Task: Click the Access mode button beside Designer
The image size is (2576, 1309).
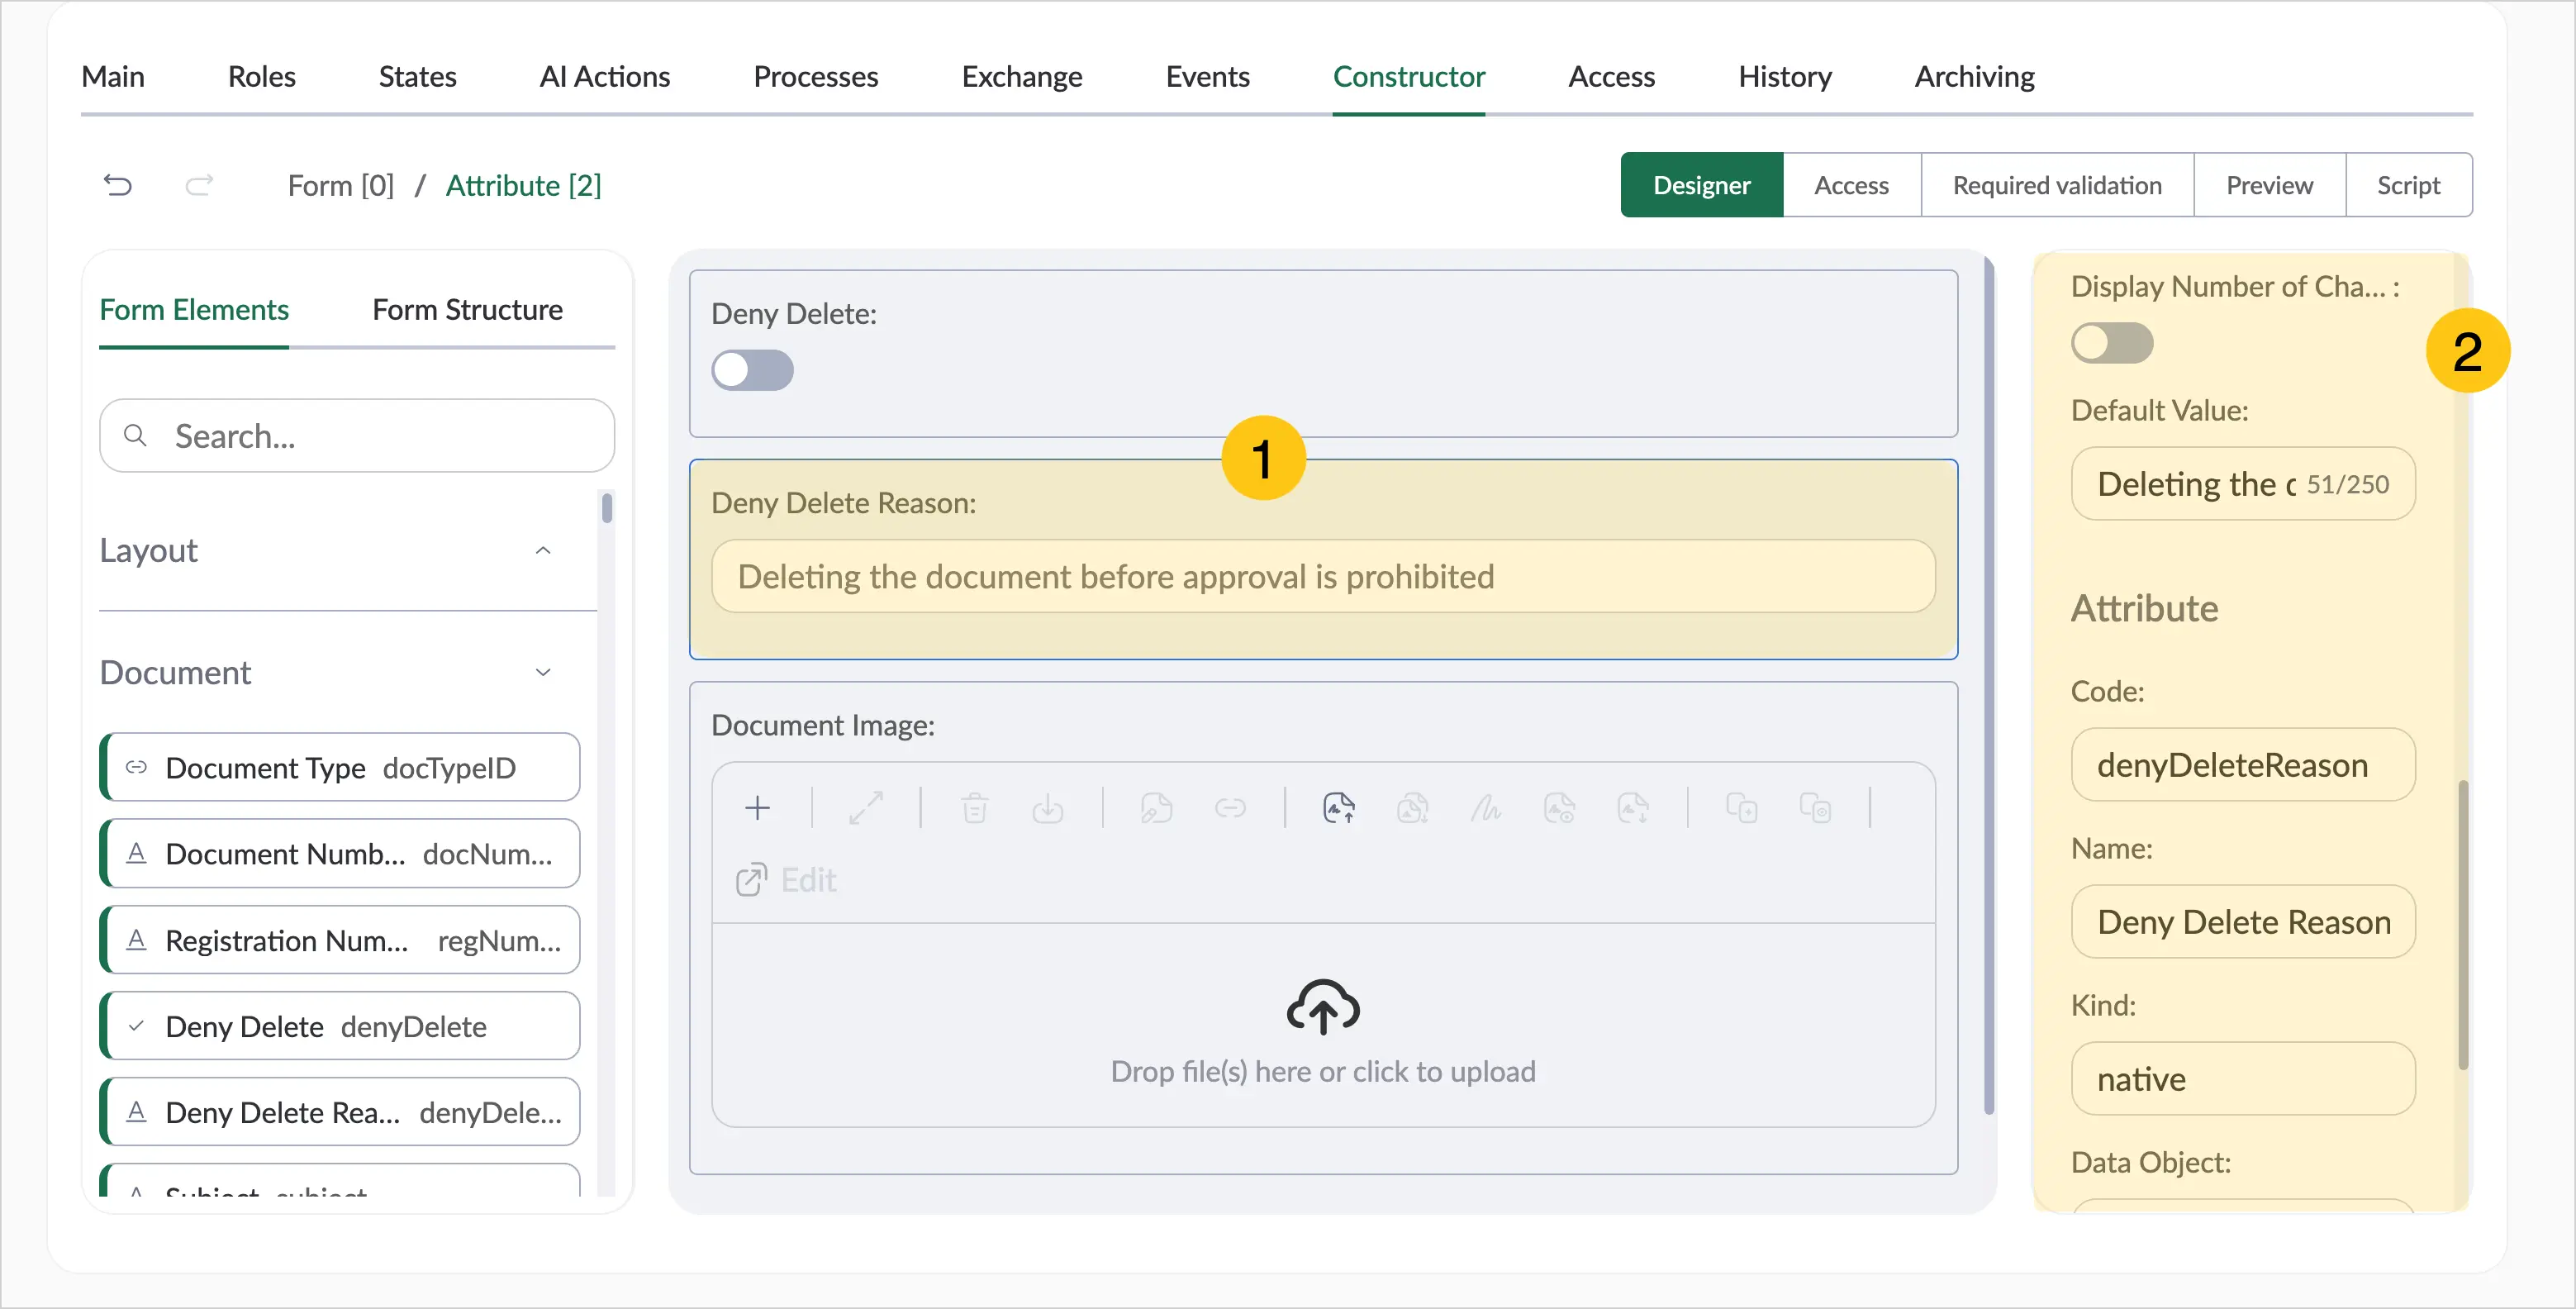Action: [1851, 185]
